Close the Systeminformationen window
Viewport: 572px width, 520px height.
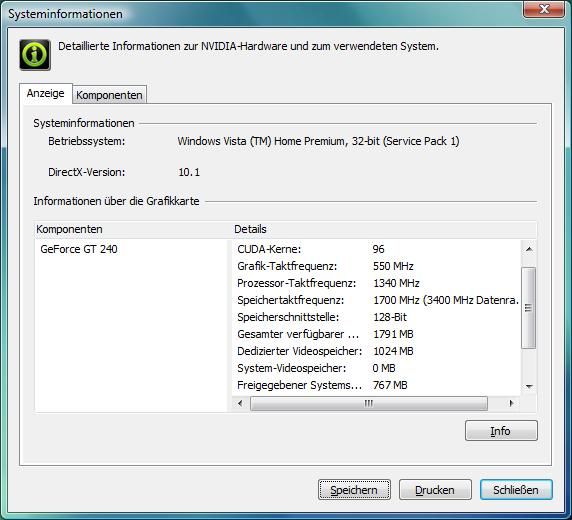[x=544, y=9]
